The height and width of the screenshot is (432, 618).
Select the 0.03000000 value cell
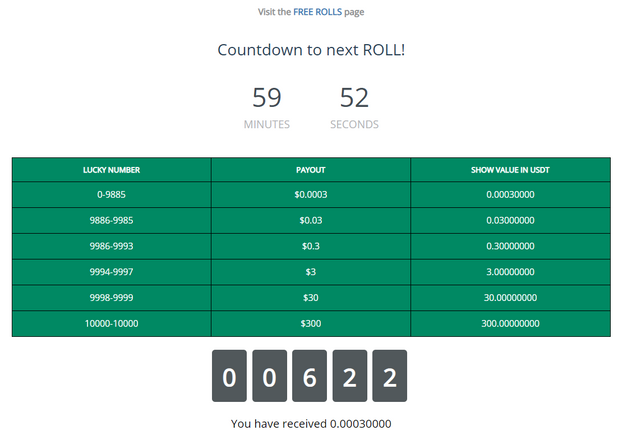[x=510, y=220]
